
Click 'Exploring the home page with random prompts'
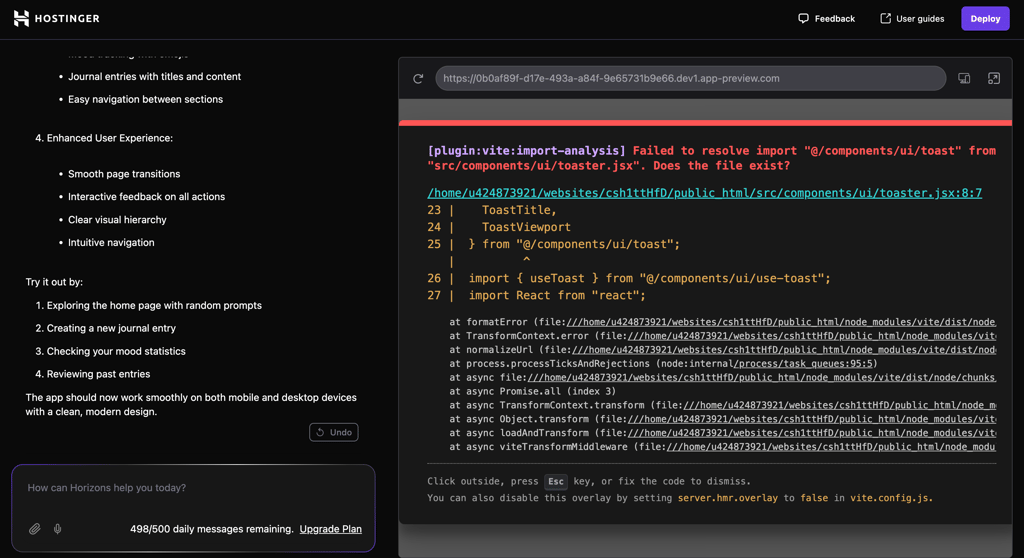[154, 305]
